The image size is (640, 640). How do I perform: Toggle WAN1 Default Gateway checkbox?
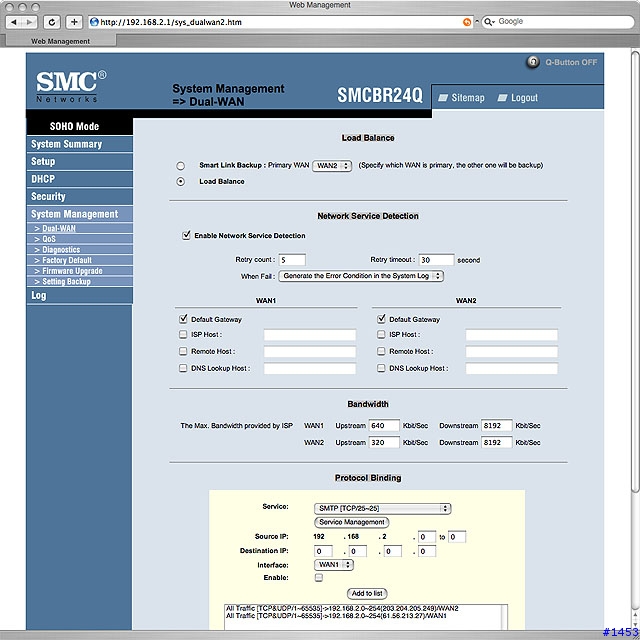183,319
